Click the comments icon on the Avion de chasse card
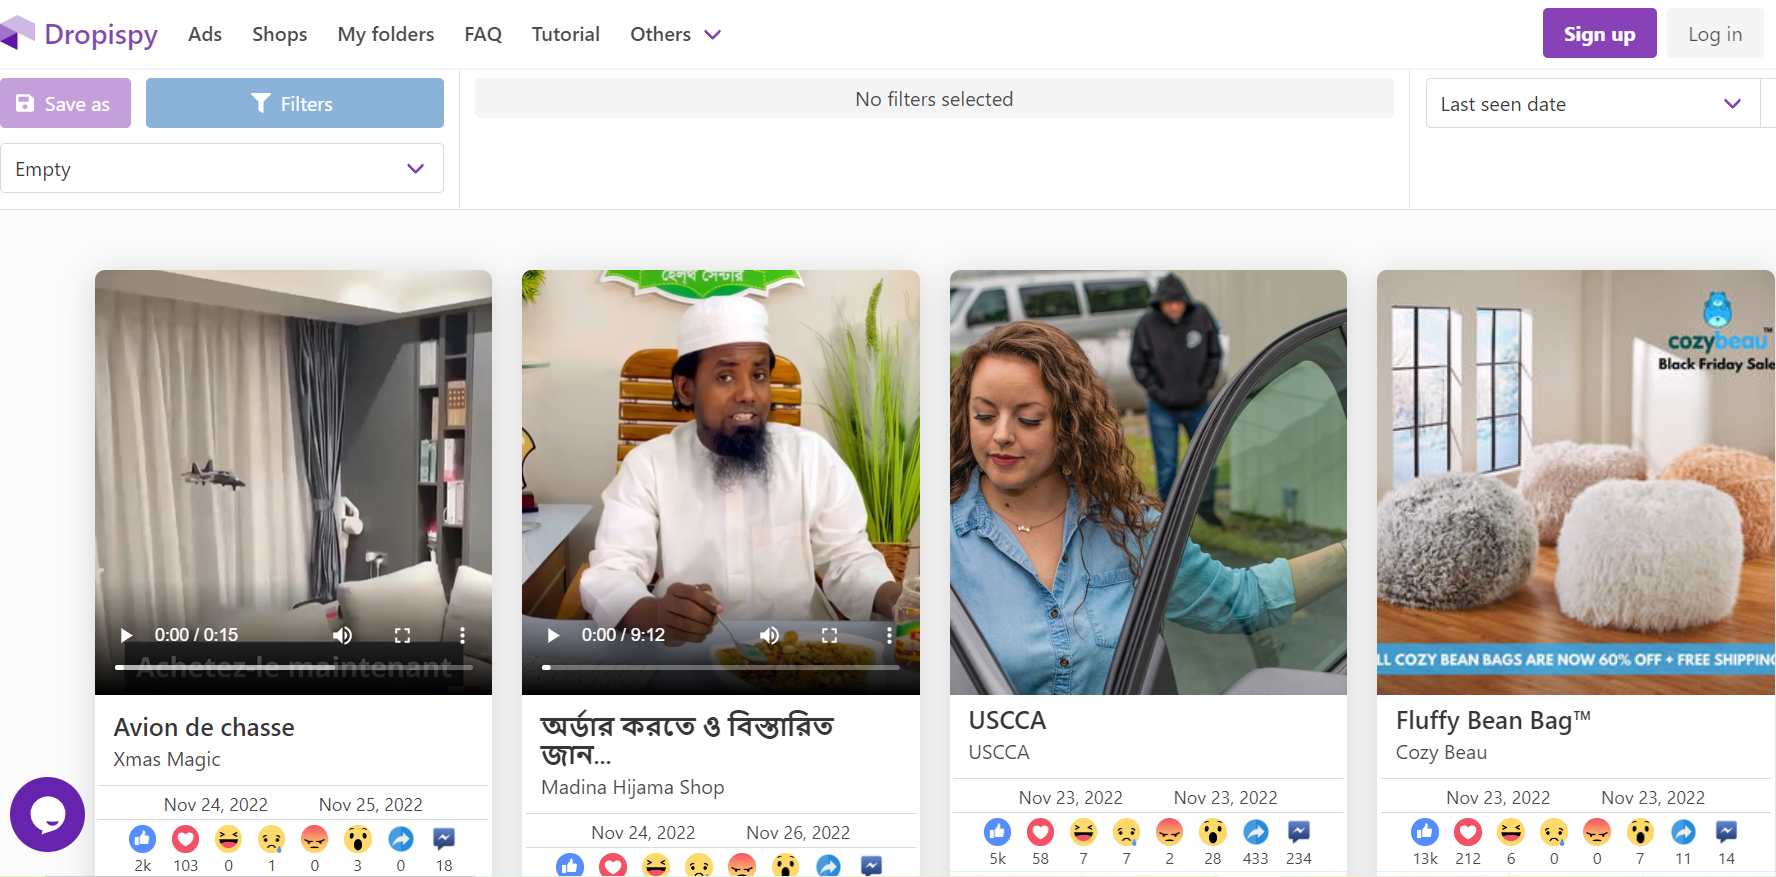The width and height of the screenshot is (1776, 877). pyautogui.click(x=444, y=838)
